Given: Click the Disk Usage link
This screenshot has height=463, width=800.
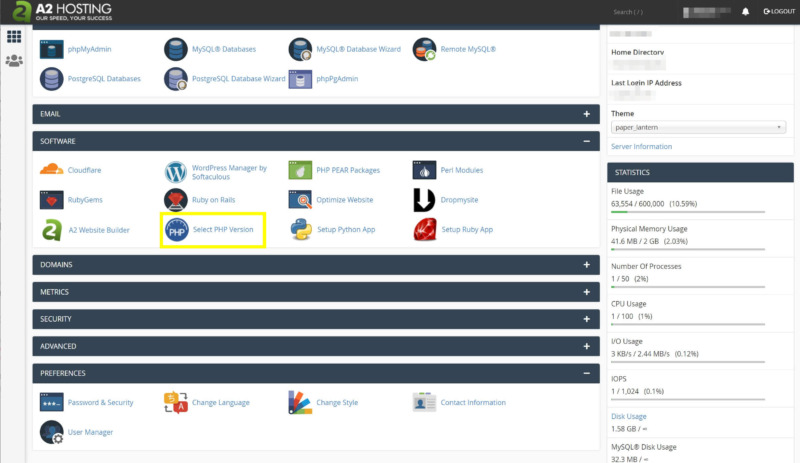Looking at the screenshot, I should coord(629,417).
